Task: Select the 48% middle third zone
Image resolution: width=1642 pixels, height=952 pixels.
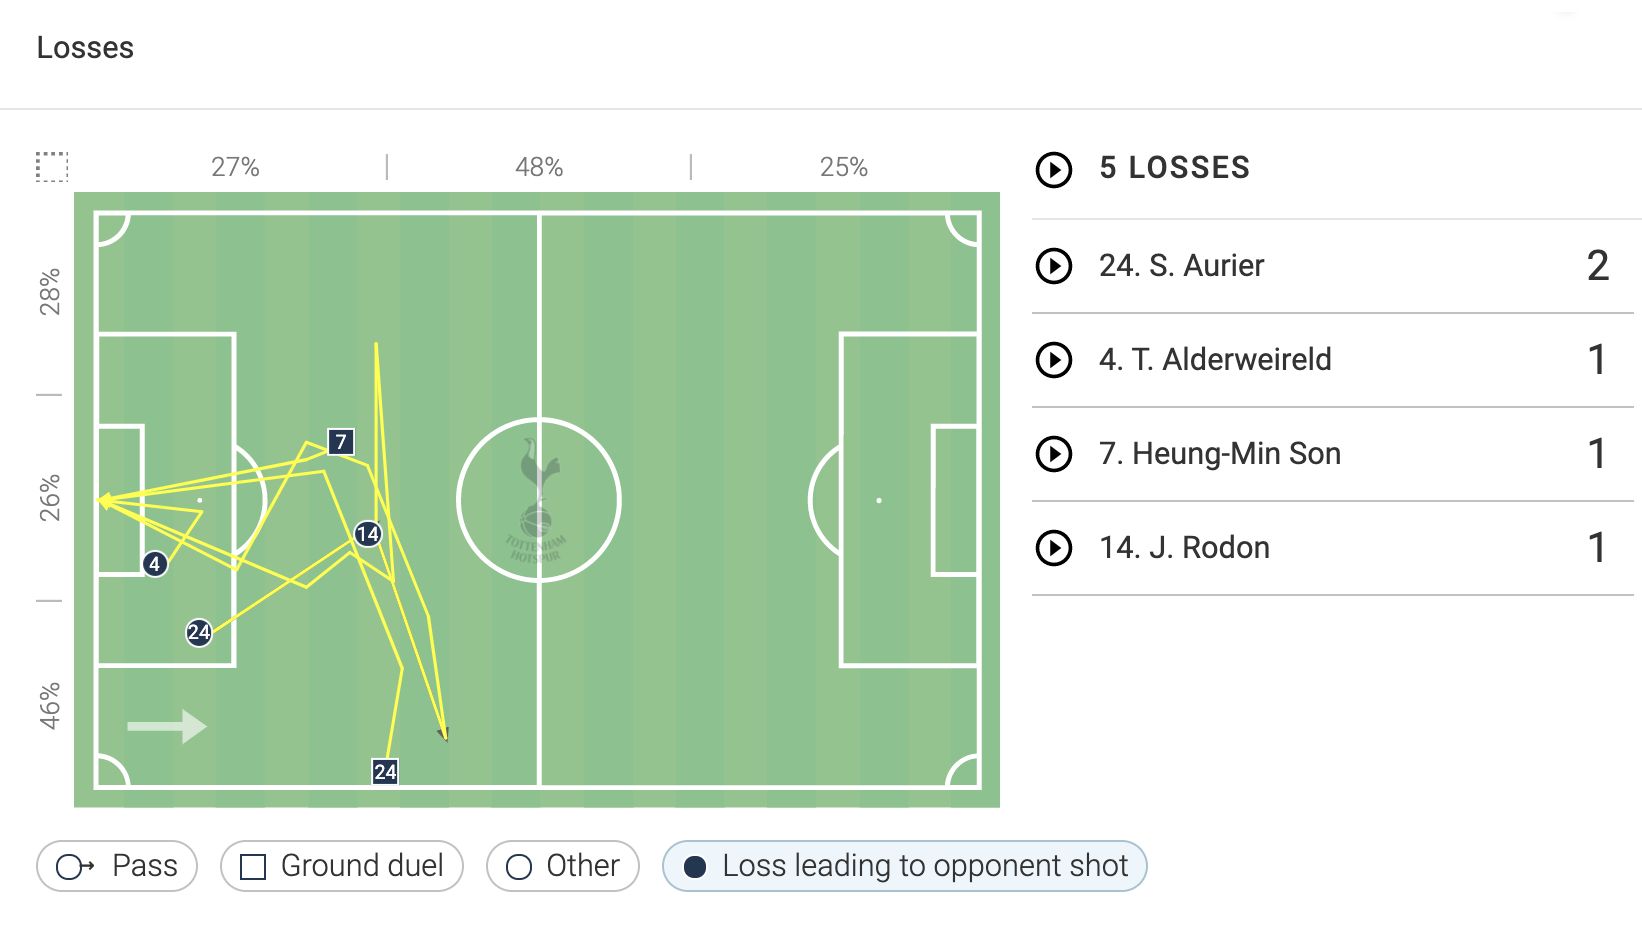Action: 539,167
